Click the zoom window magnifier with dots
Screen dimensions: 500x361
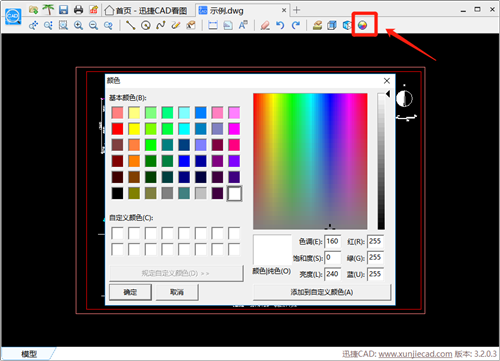tap(48, 25)
